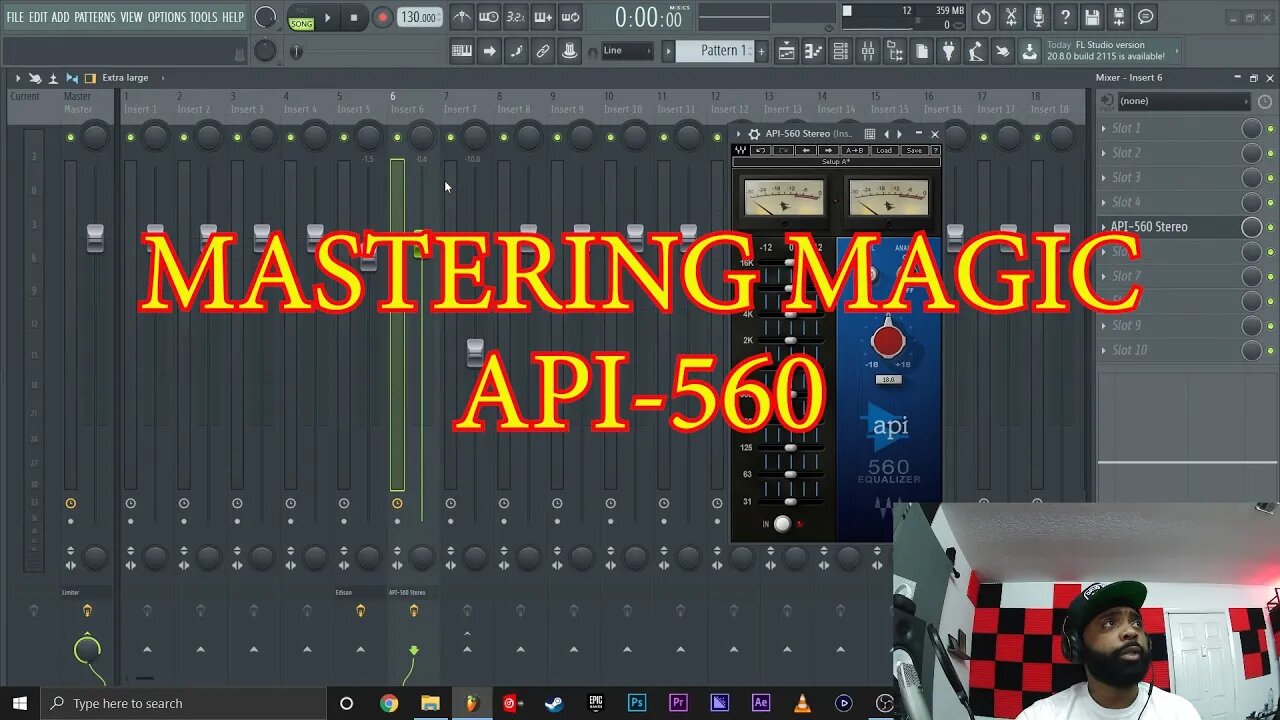The width and height of the screenshot is (1280, 720).
Task: Open the Browser view icon
Action: pos(895,51)
